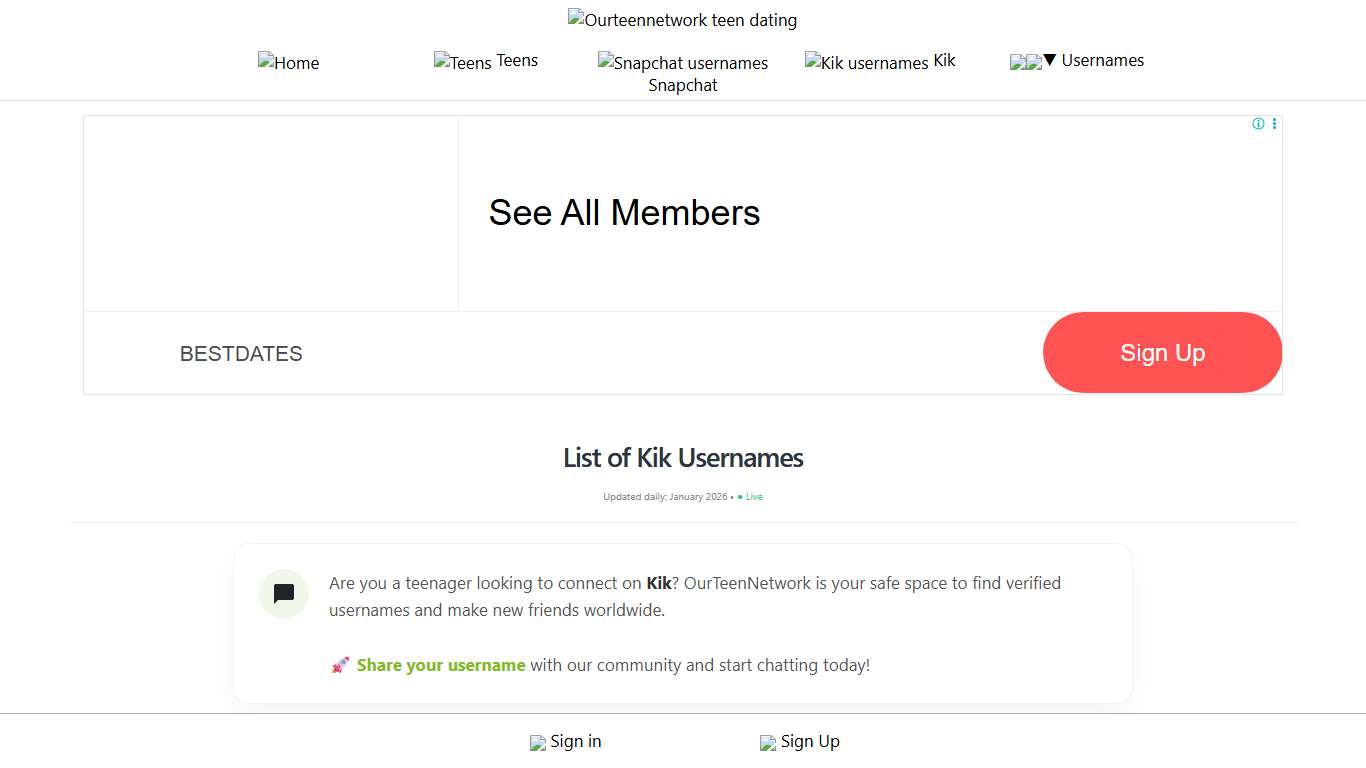The image size is (1366, 768).
Task: Click the rocket emoji before Share your username
Action: tap(340, 664)
